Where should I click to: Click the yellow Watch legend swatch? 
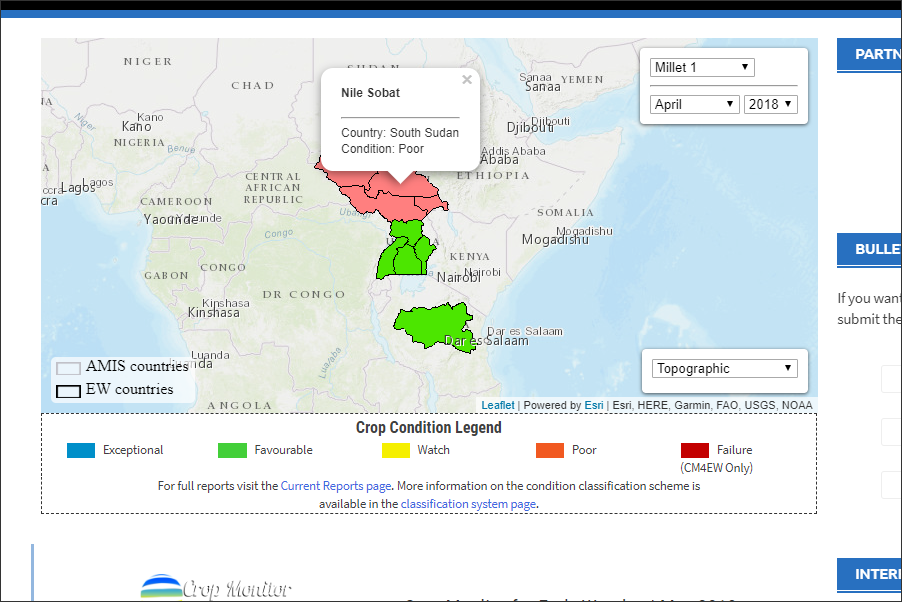click(396, 450)
